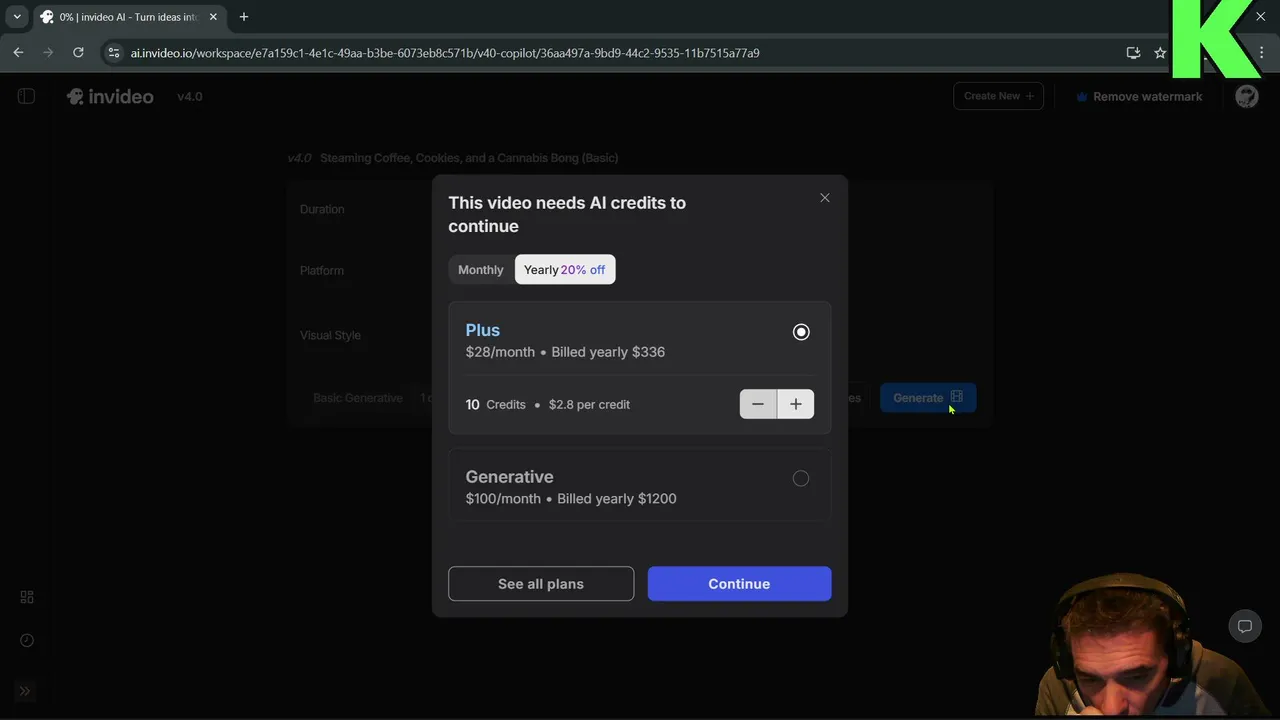Click the invideo logo
Screen dimensions: 1280x720
tap(110, 97)
